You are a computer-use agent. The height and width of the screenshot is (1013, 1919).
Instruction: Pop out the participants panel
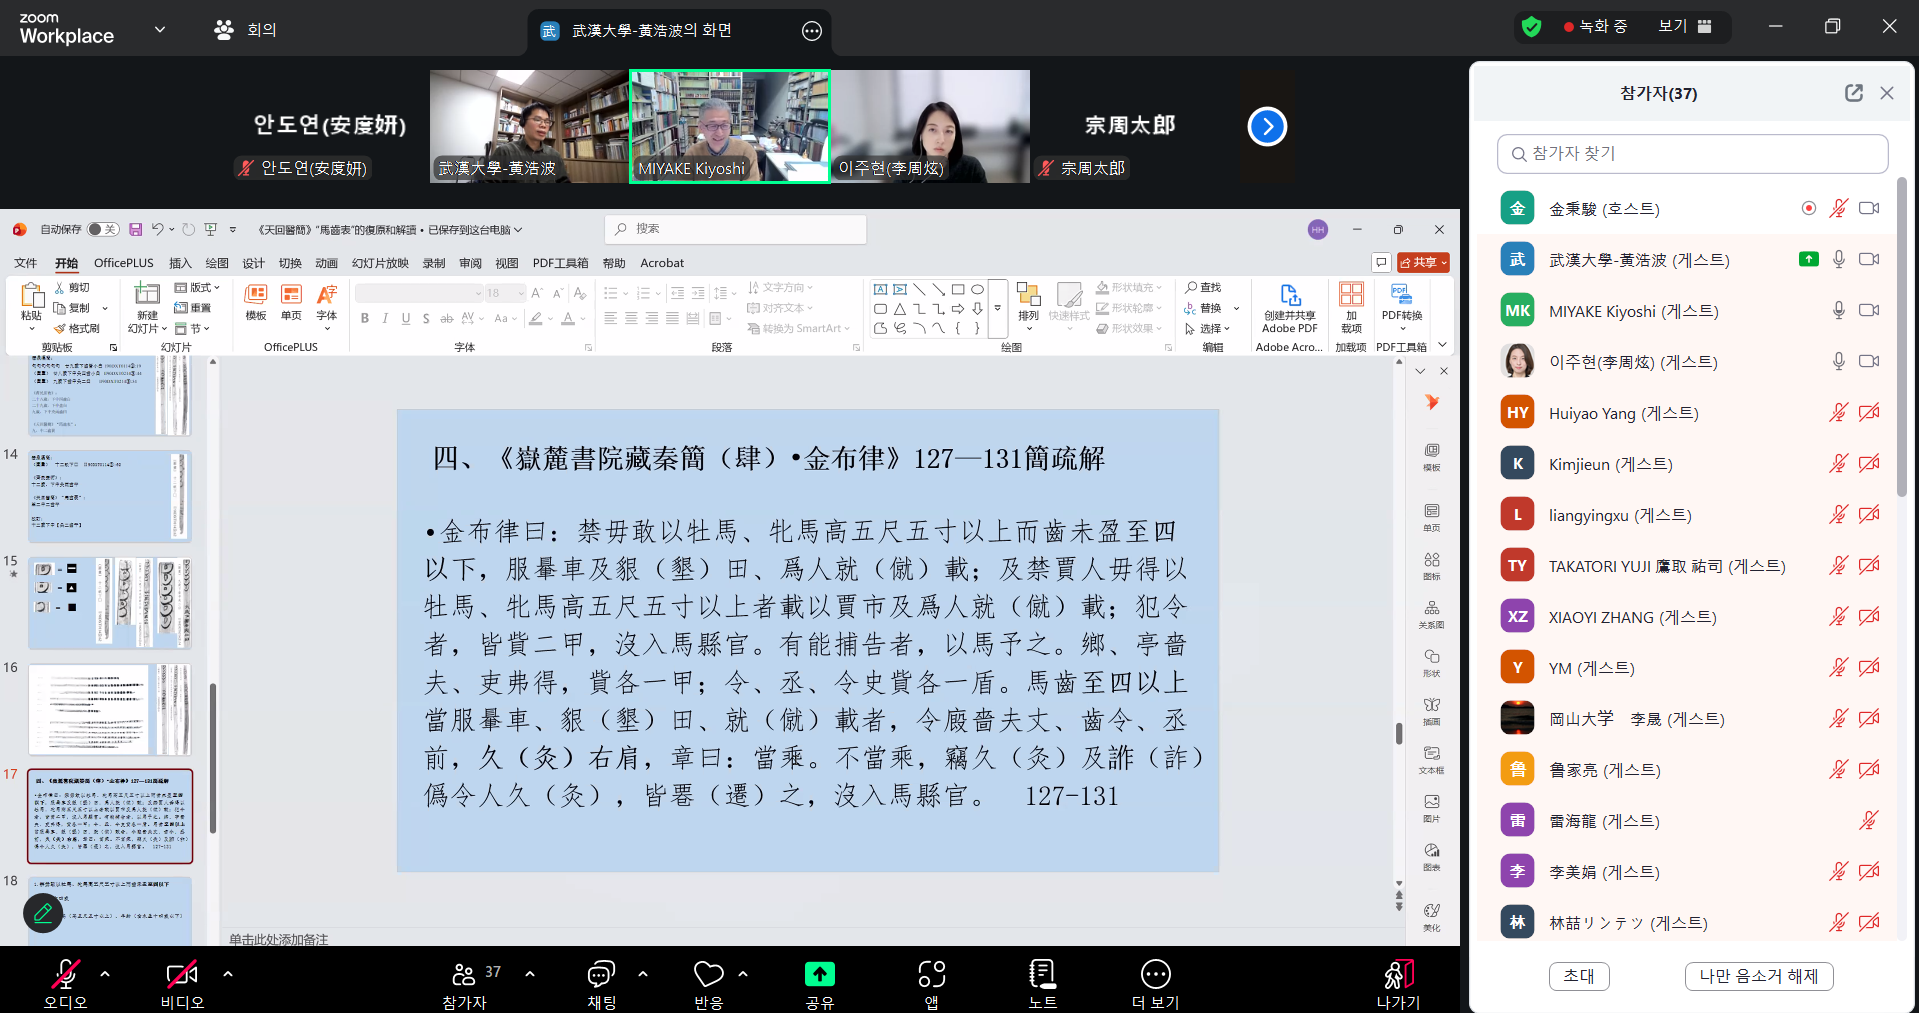[1853, 93]
